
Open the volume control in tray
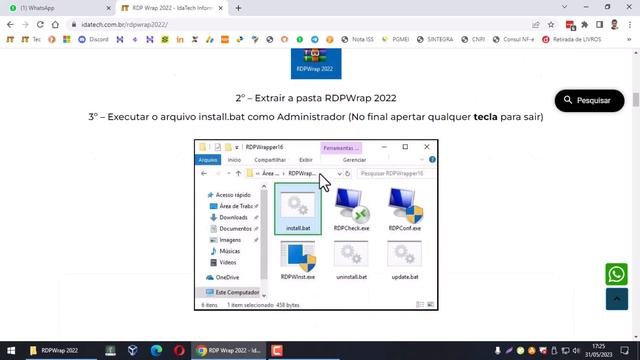pyautogui.click(x=576, y=351)
